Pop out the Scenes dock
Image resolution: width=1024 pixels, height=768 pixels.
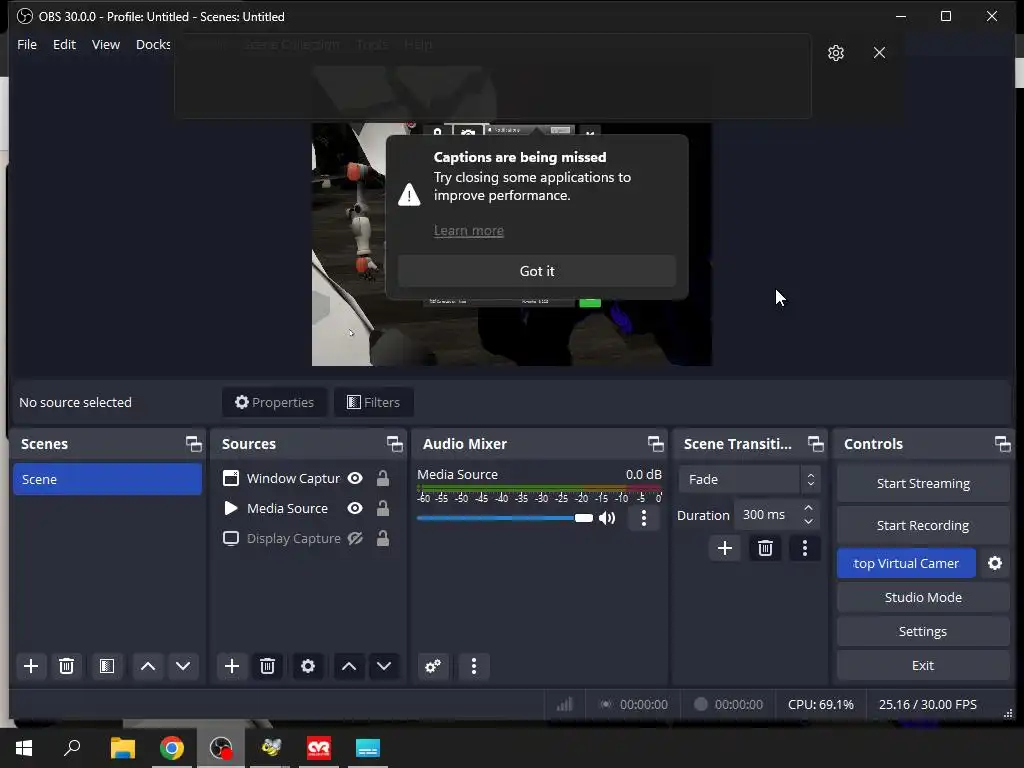pyautogui.click(x=194, y=444)
